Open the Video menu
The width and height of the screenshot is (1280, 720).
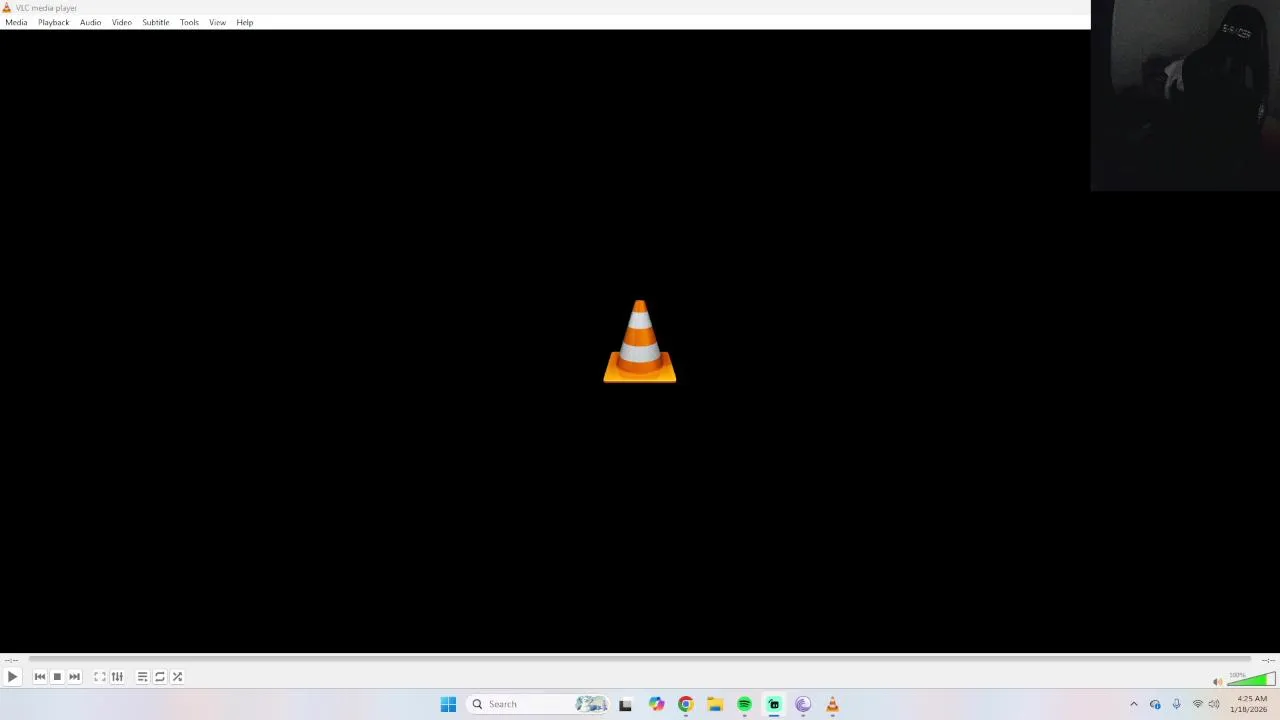click(x=122, y=22)
